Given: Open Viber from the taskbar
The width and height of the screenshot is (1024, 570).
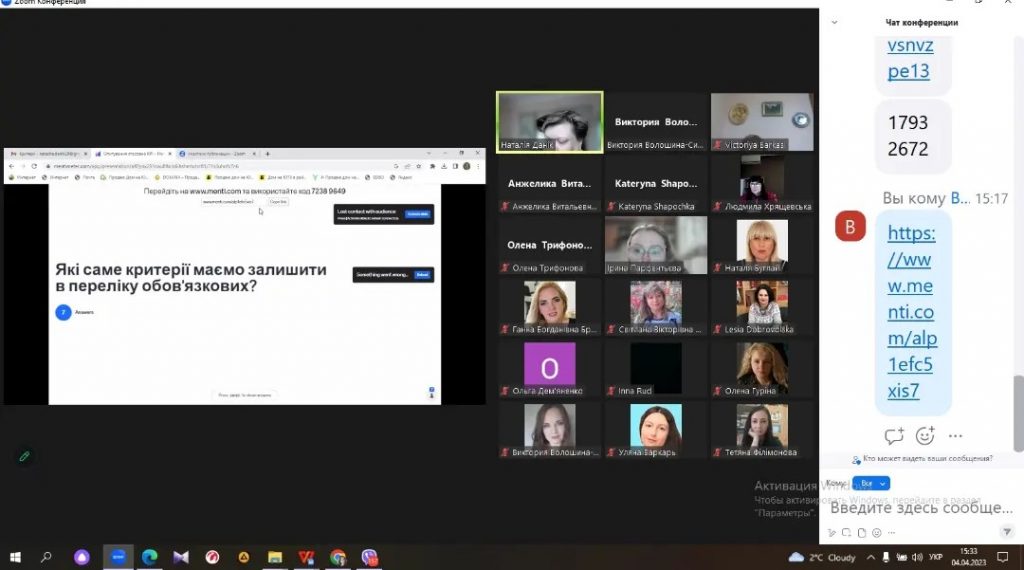Looking at the screenshot, I should pos(369,557).
